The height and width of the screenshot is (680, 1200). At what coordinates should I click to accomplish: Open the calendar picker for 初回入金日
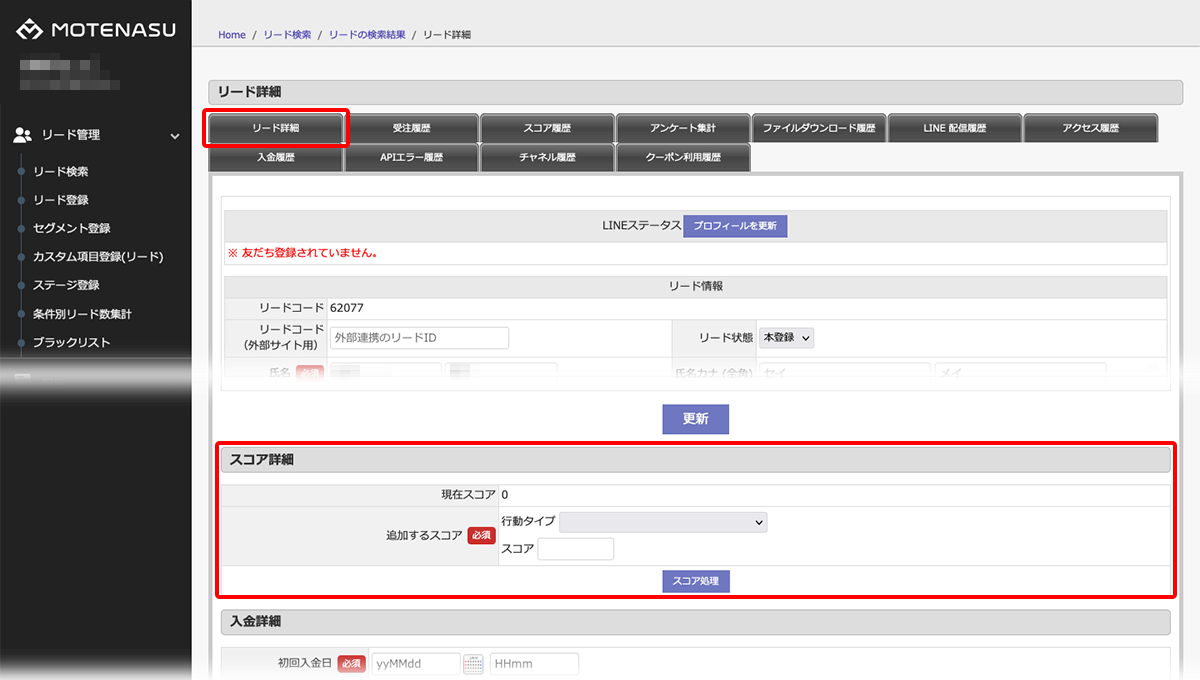[x=473, y=664]
